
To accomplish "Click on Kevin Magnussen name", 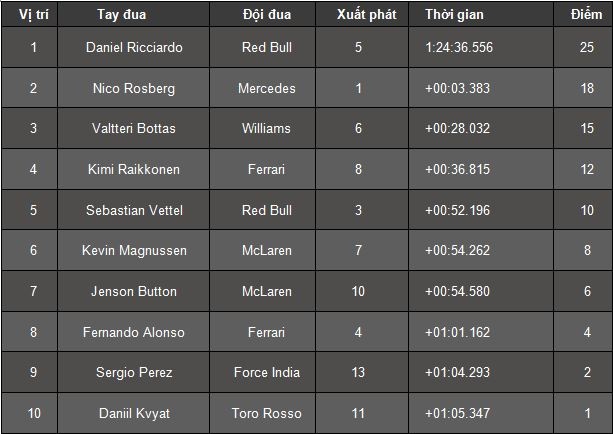I will pyautogui.click(x=134, y=250).
